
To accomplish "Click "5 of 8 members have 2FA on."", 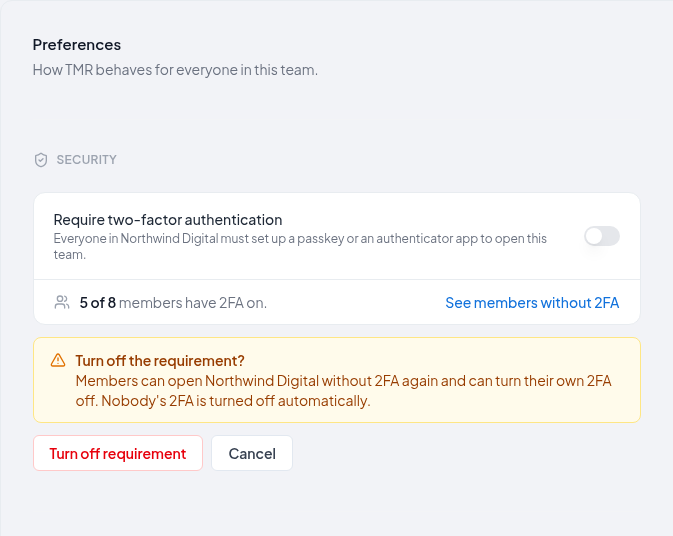I will pyautogui.click(x=173, y=303).
